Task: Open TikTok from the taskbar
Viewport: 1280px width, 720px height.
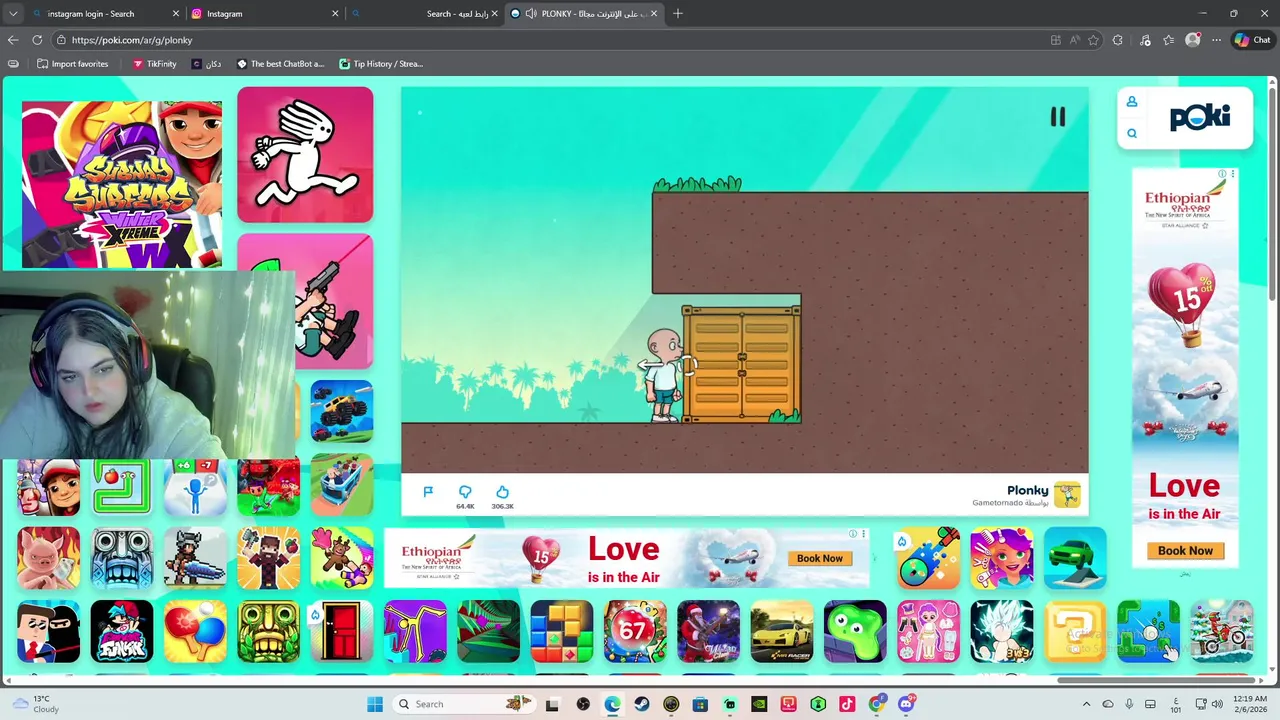Action: (x=847, y=704)
